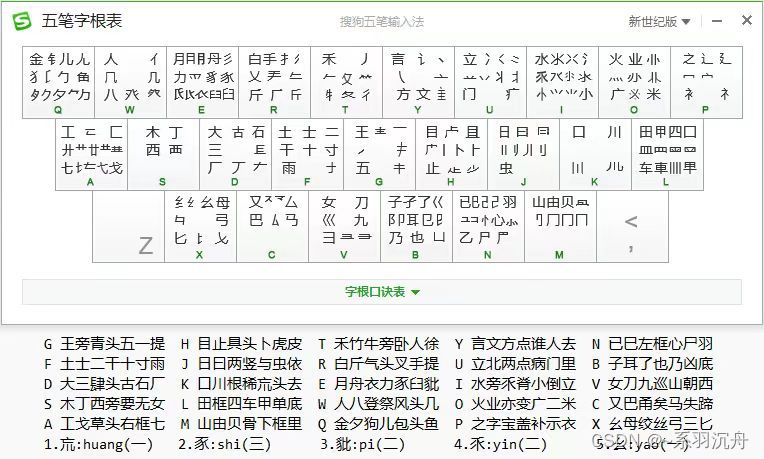Click the mnemonic line 言文方点谁人去
This screenshot has height=459, width=764.
coord(523,344)
